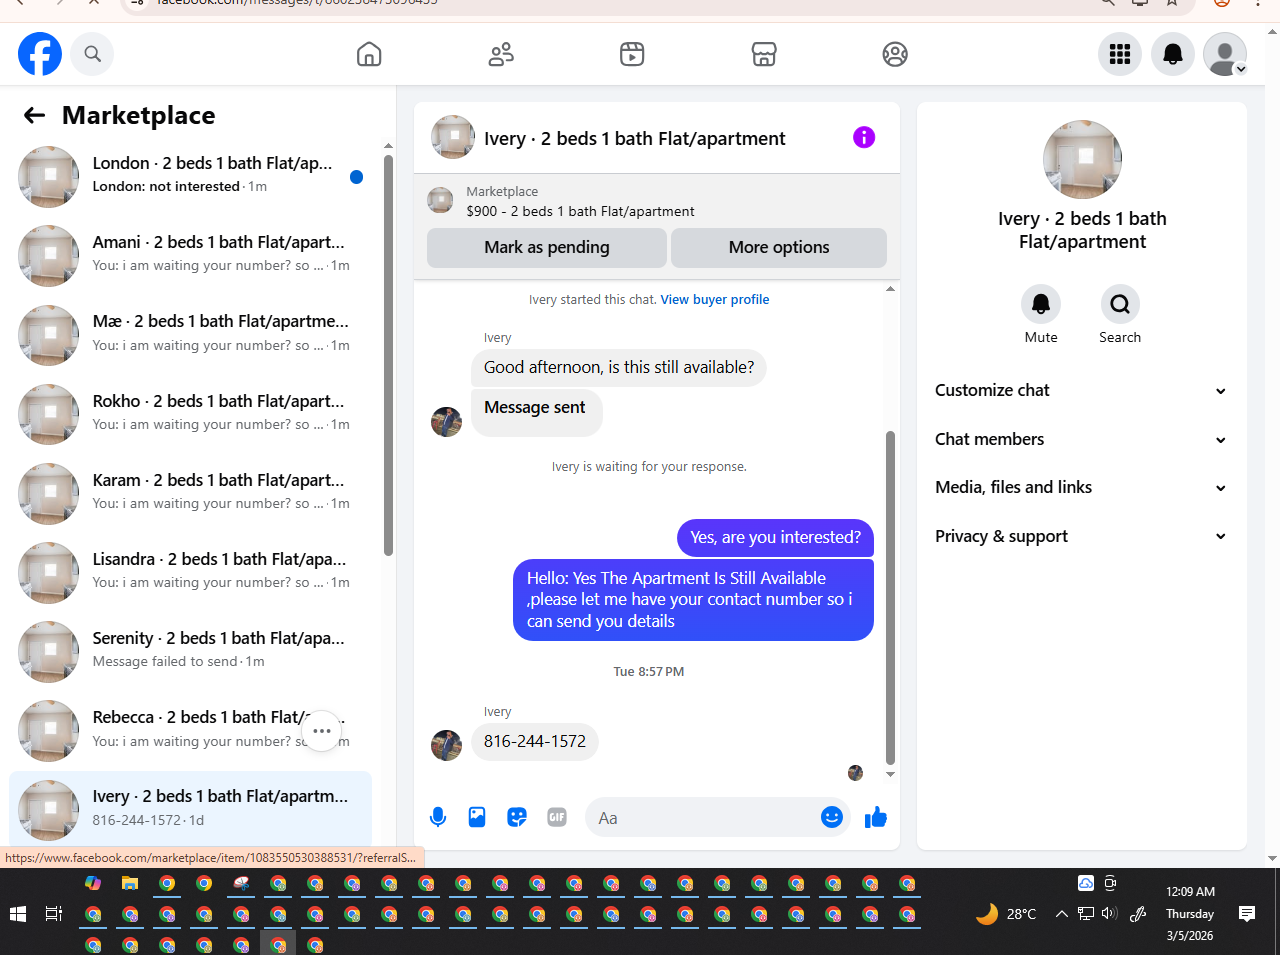The height and width of the screenshot is (955, 1280).
Task: Click the conversation list scrollbar
Action: (x=388, y=355)
